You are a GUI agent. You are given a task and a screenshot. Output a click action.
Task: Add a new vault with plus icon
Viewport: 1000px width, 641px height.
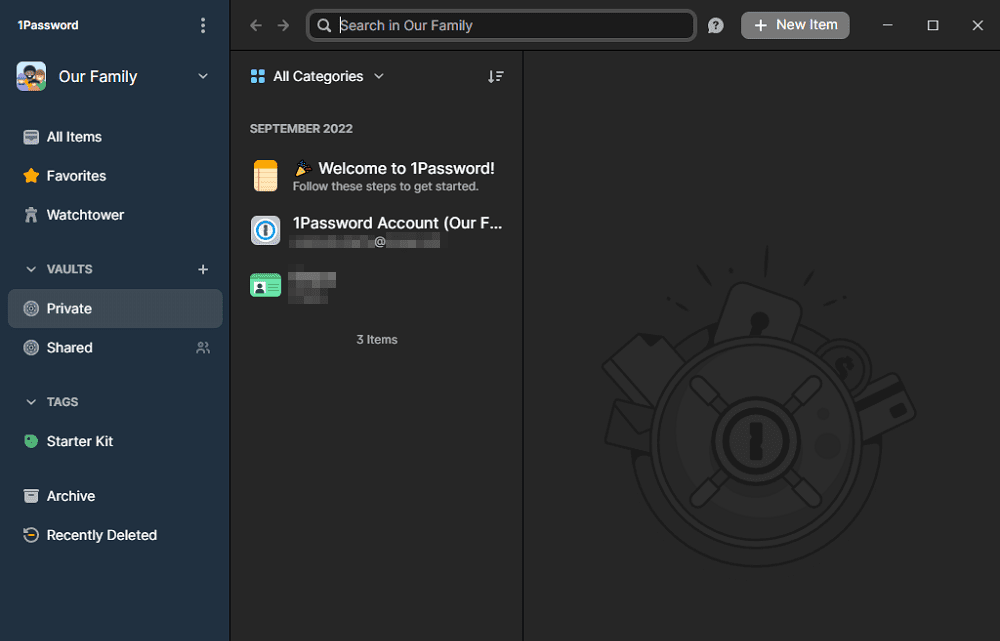coord(203,269)
